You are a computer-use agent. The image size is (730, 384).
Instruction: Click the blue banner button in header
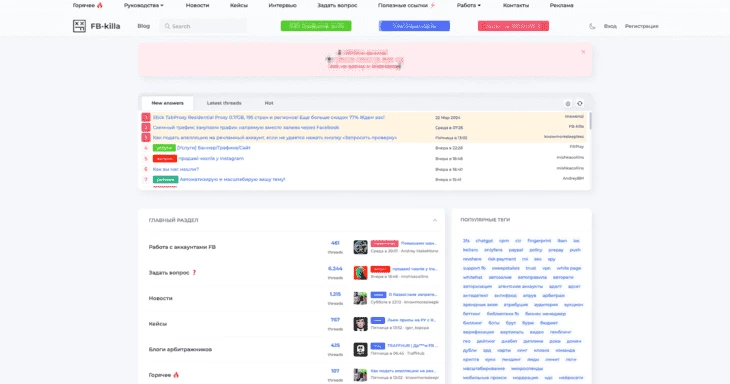tap(414, 26)
